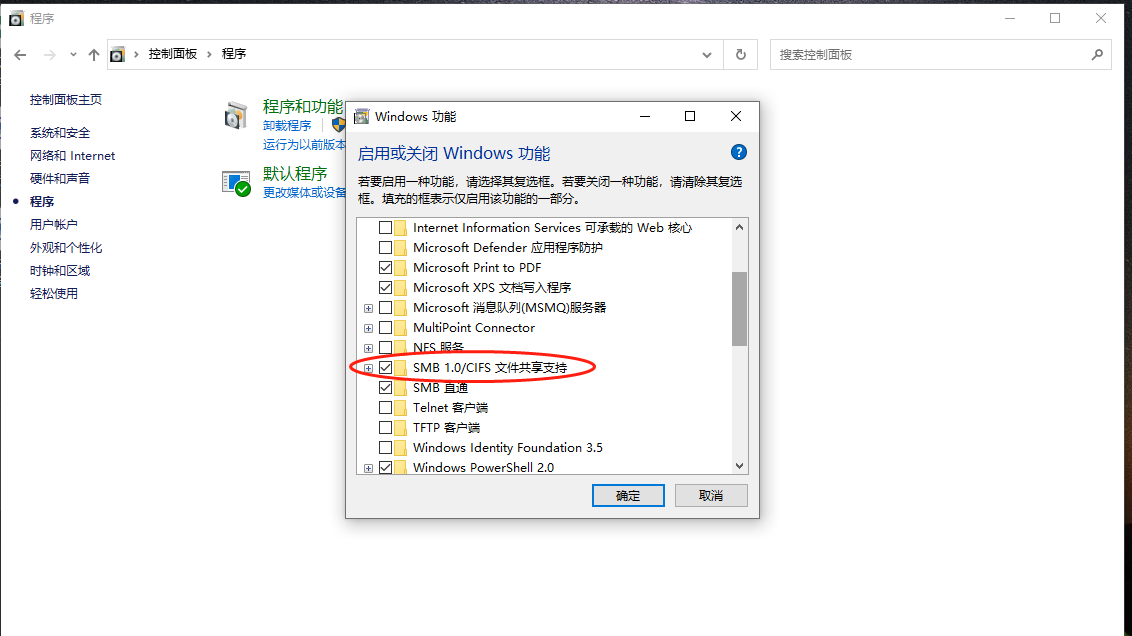Click the 默认程序 icon

[236, 183]
